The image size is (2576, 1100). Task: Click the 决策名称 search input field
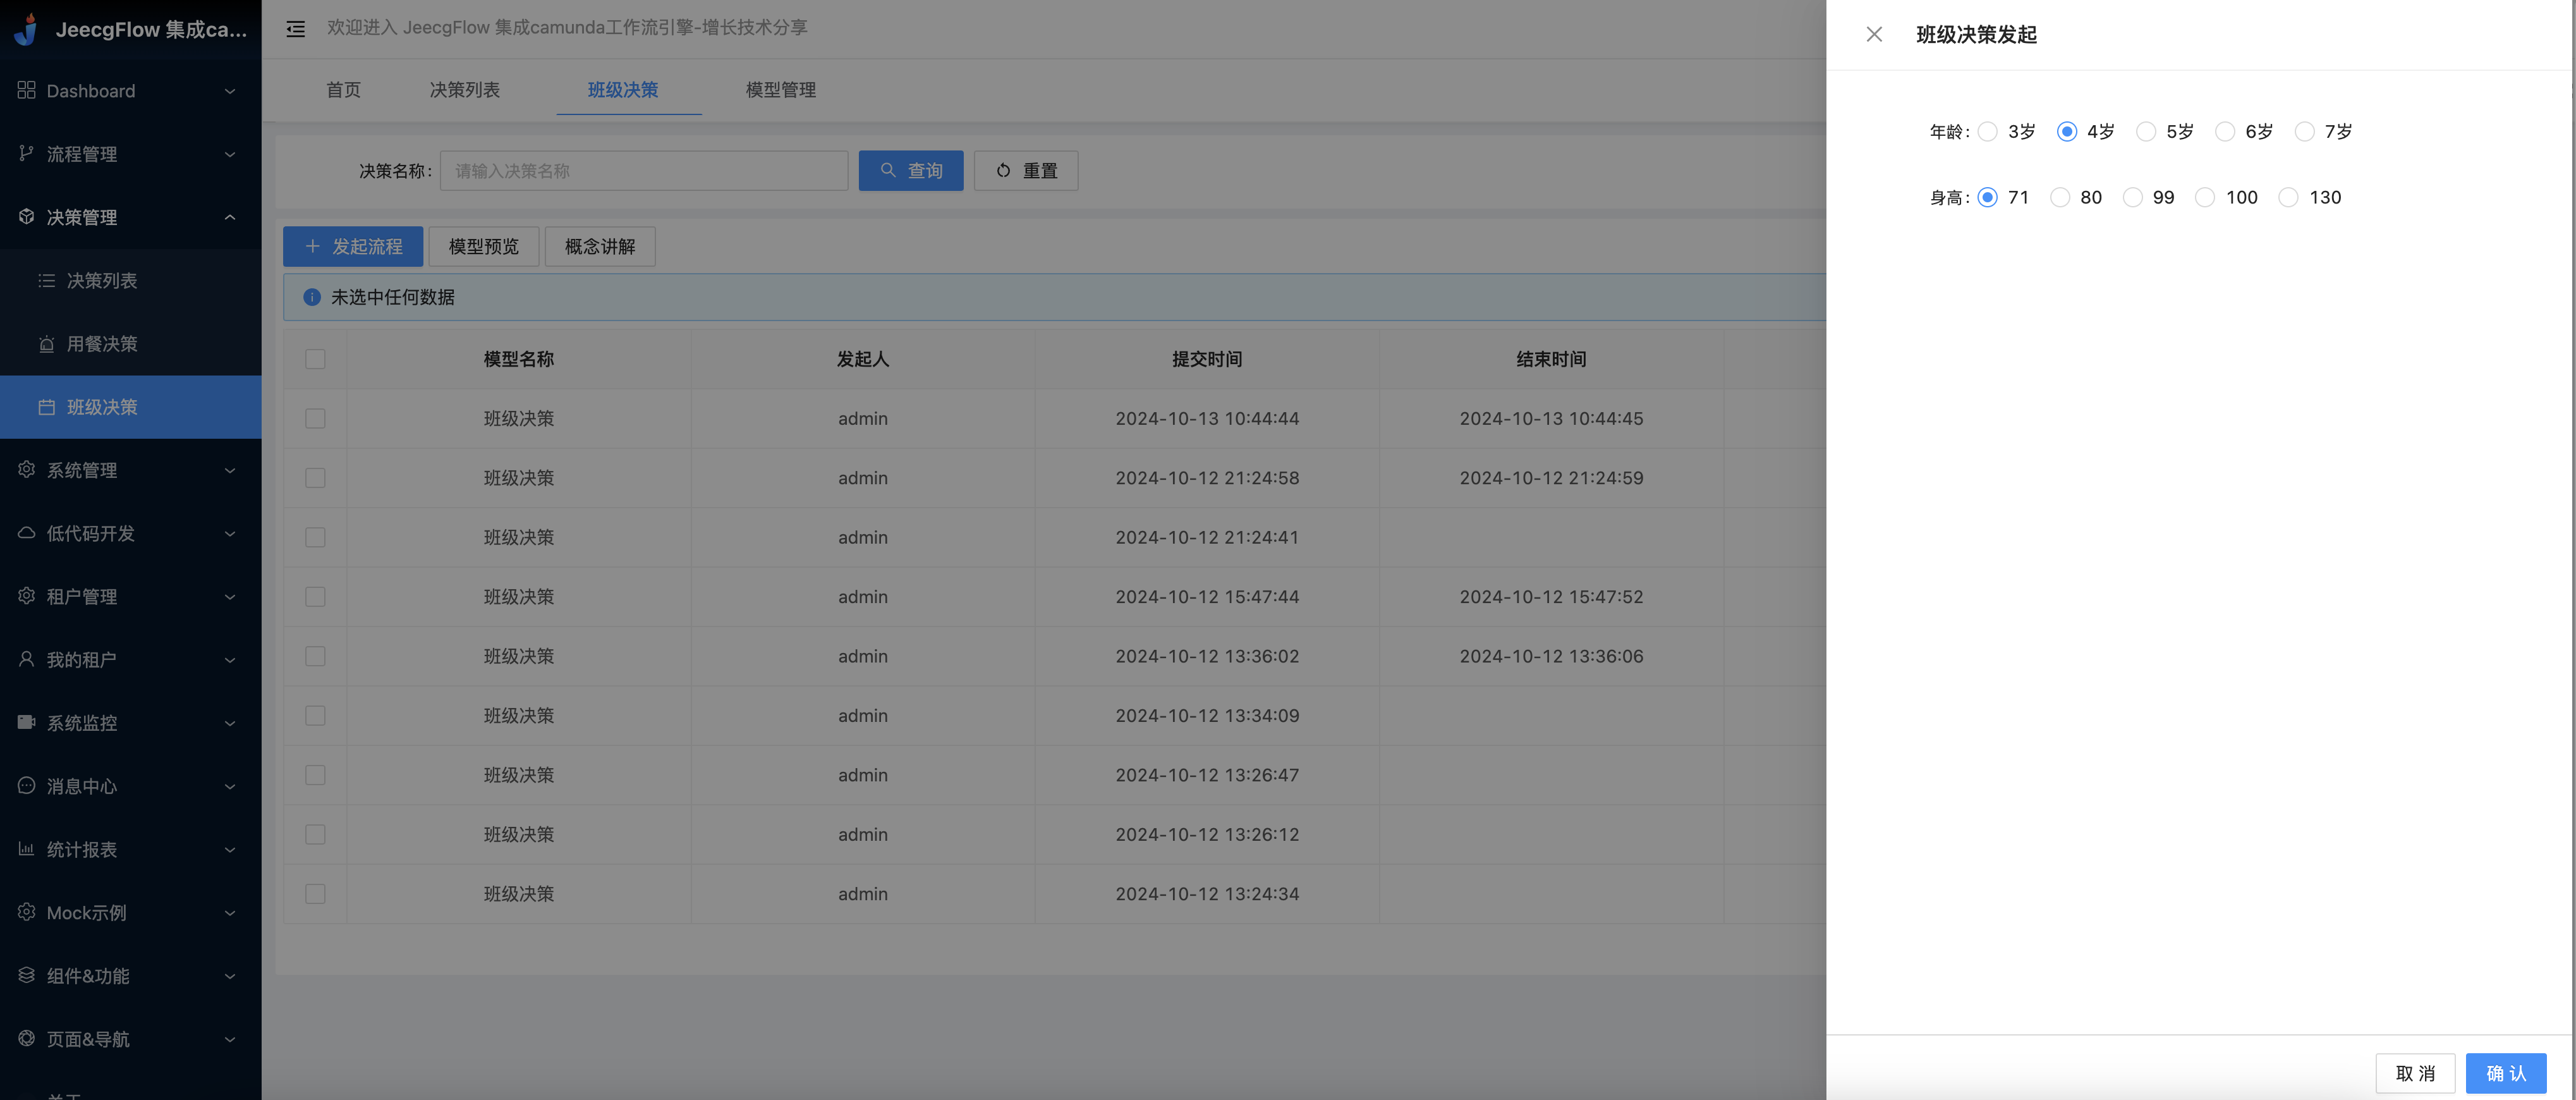[x=644, y=171]
